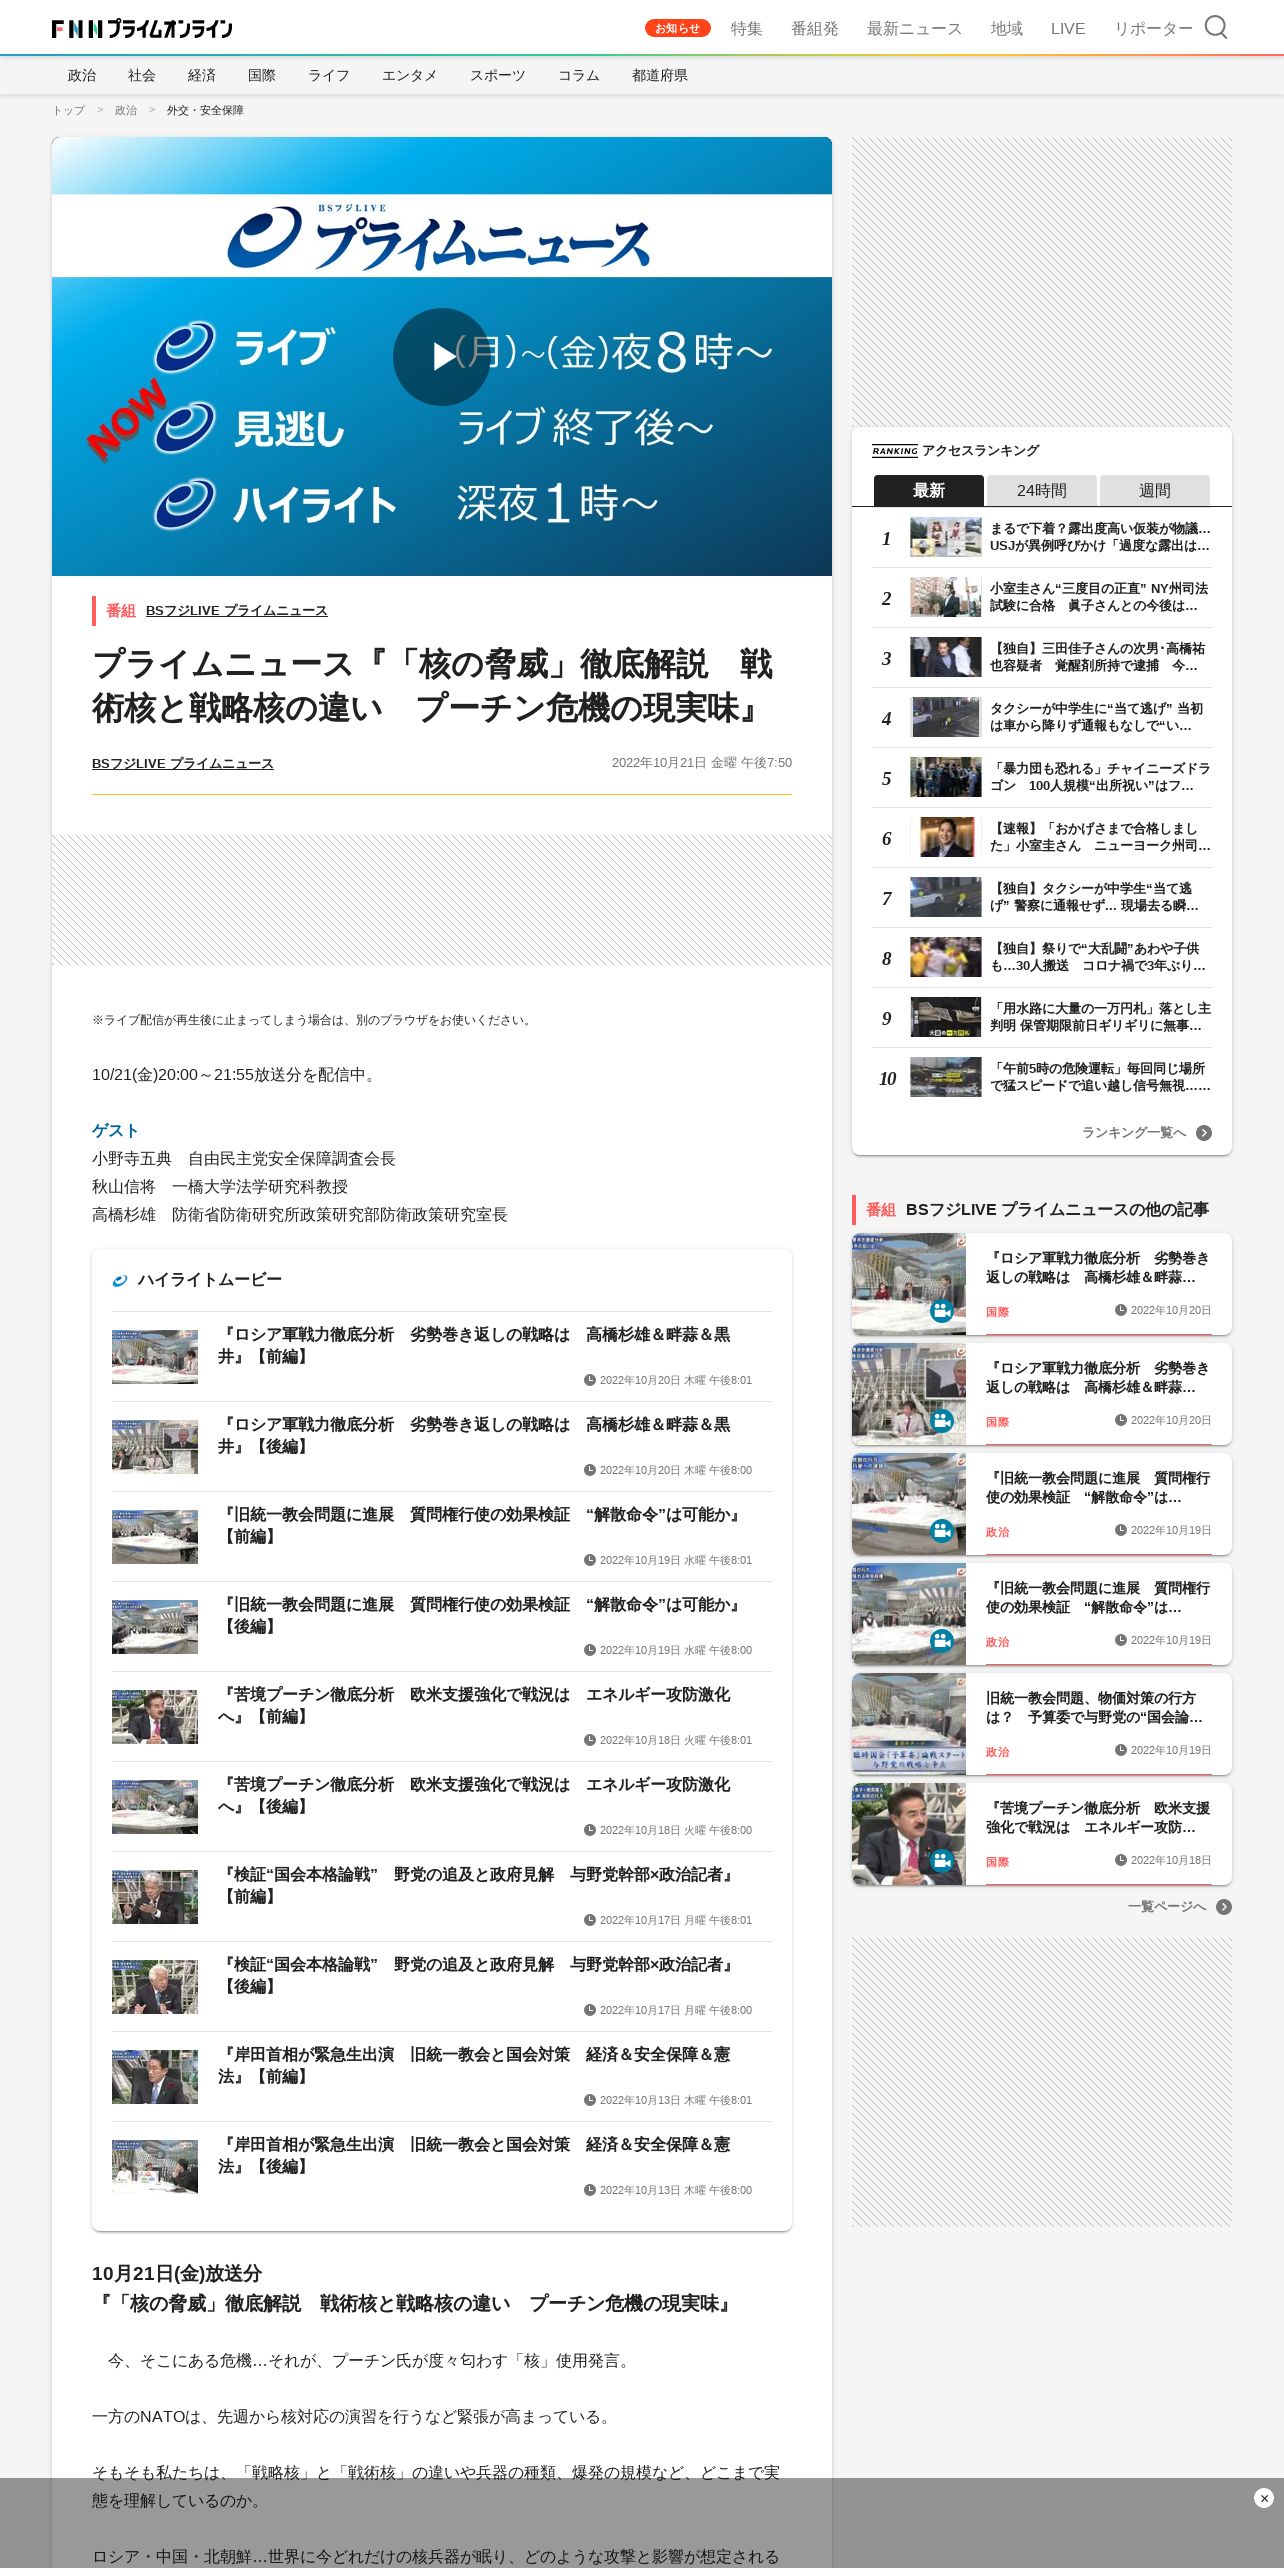
Task: Click thumbnail of ロシア軍戦力徹底分析【後編】highlight
Action: 155,1447
